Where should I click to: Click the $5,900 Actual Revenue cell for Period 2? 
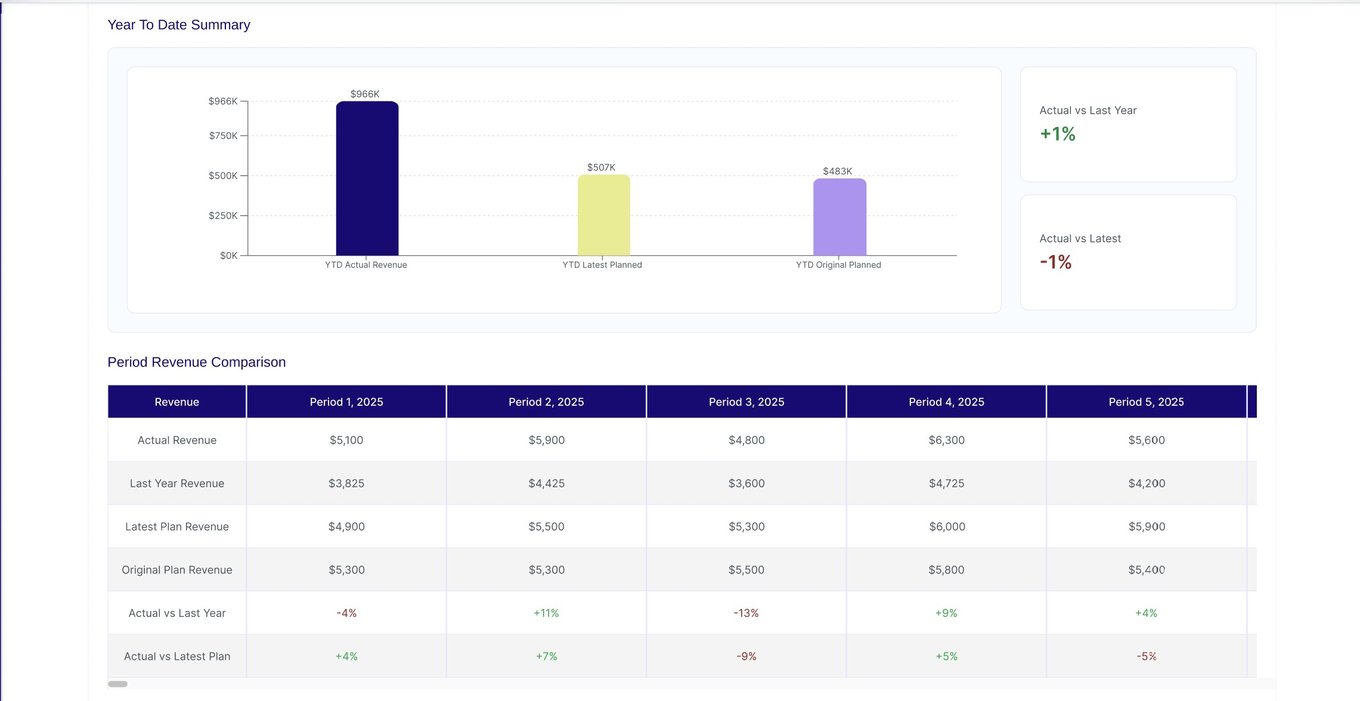point(547,440)
